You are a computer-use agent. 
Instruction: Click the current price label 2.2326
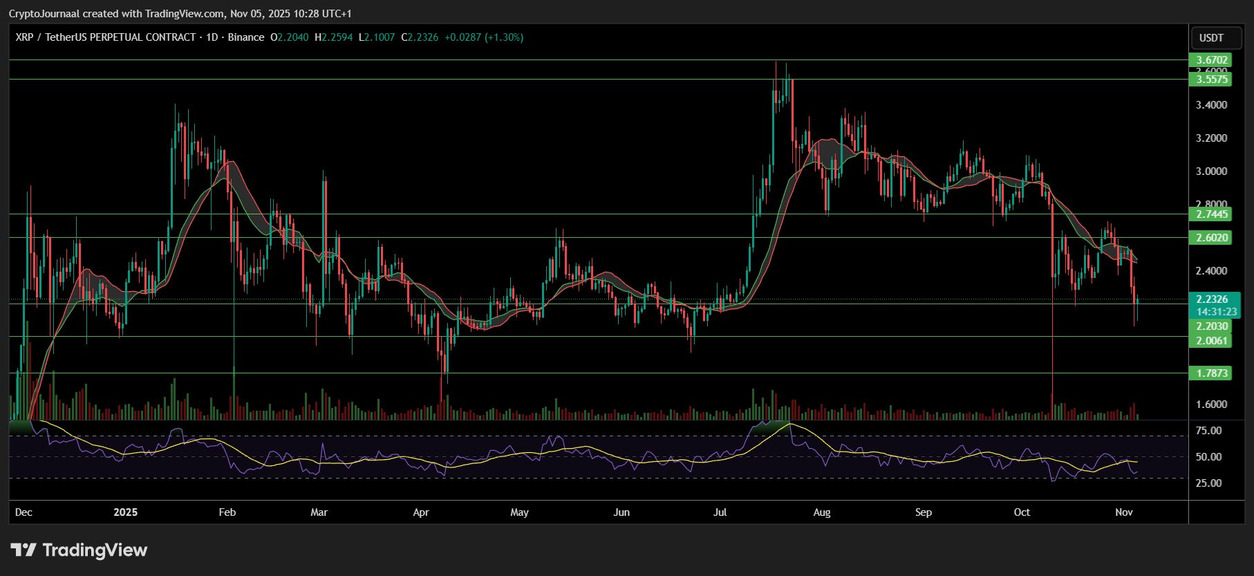pyautogui.click(x=1211, y=298)
